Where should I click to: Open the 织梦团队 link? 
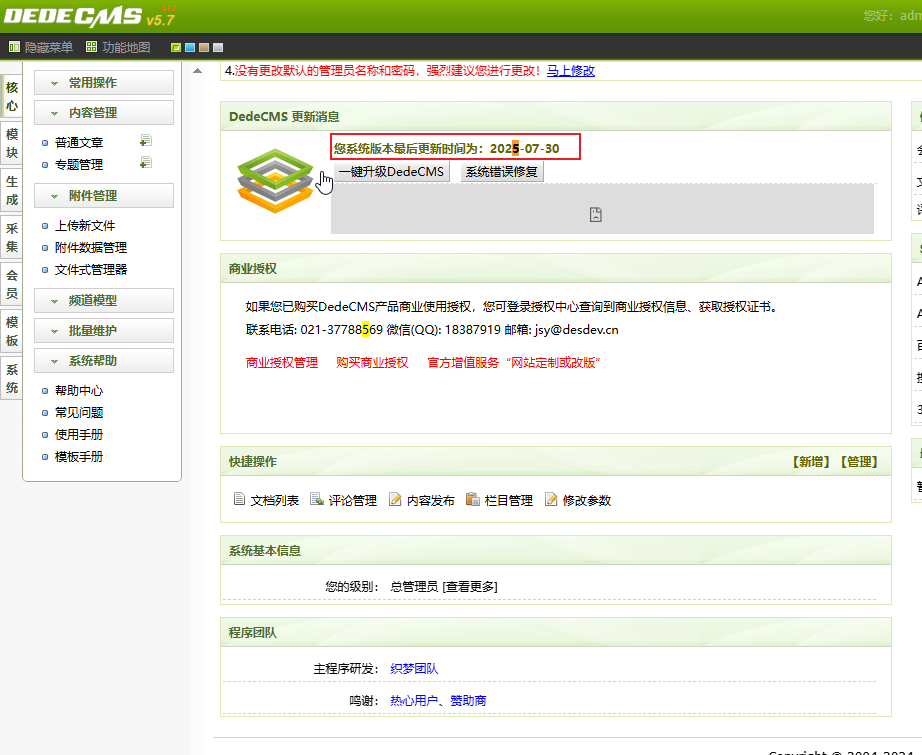414,669
